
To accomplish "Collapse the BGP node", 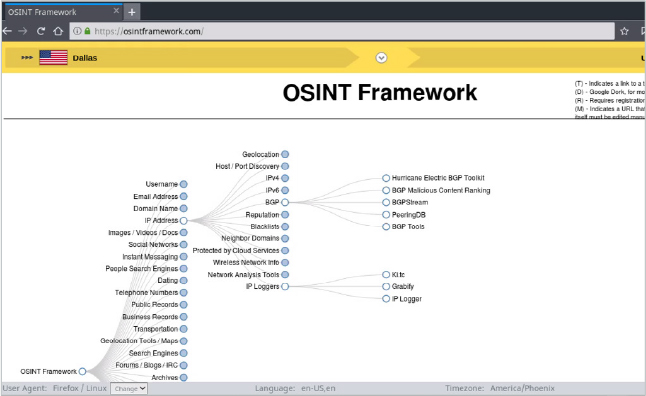I will [285, 202].
